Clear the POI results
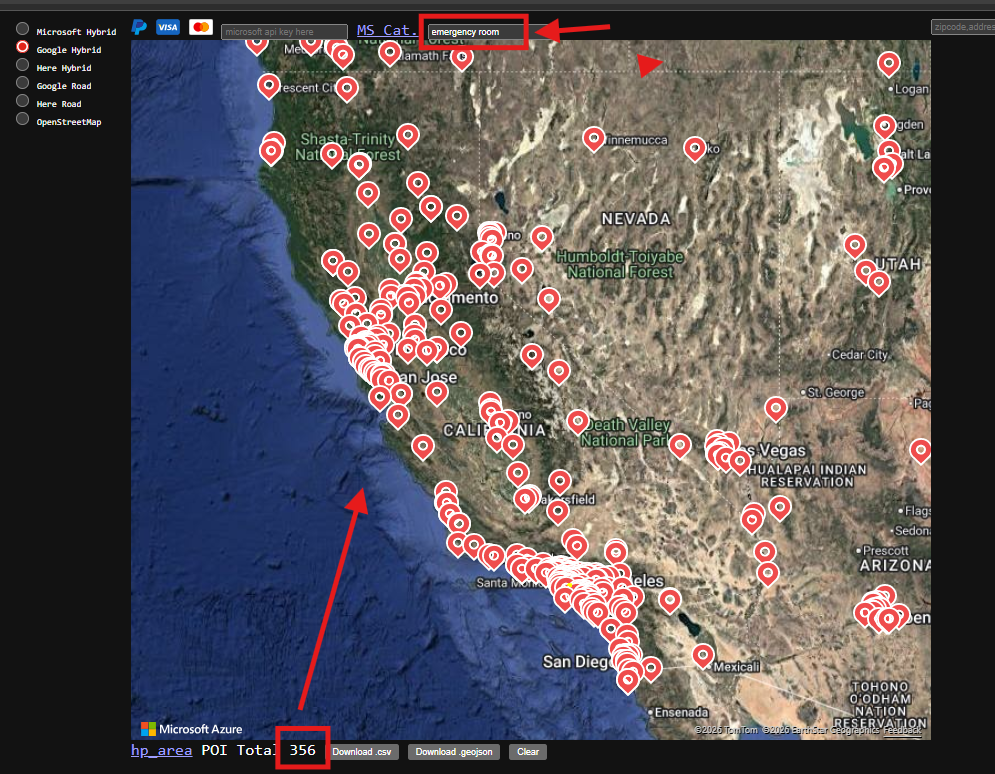995x774 pixels. click(x=528, y=752)
